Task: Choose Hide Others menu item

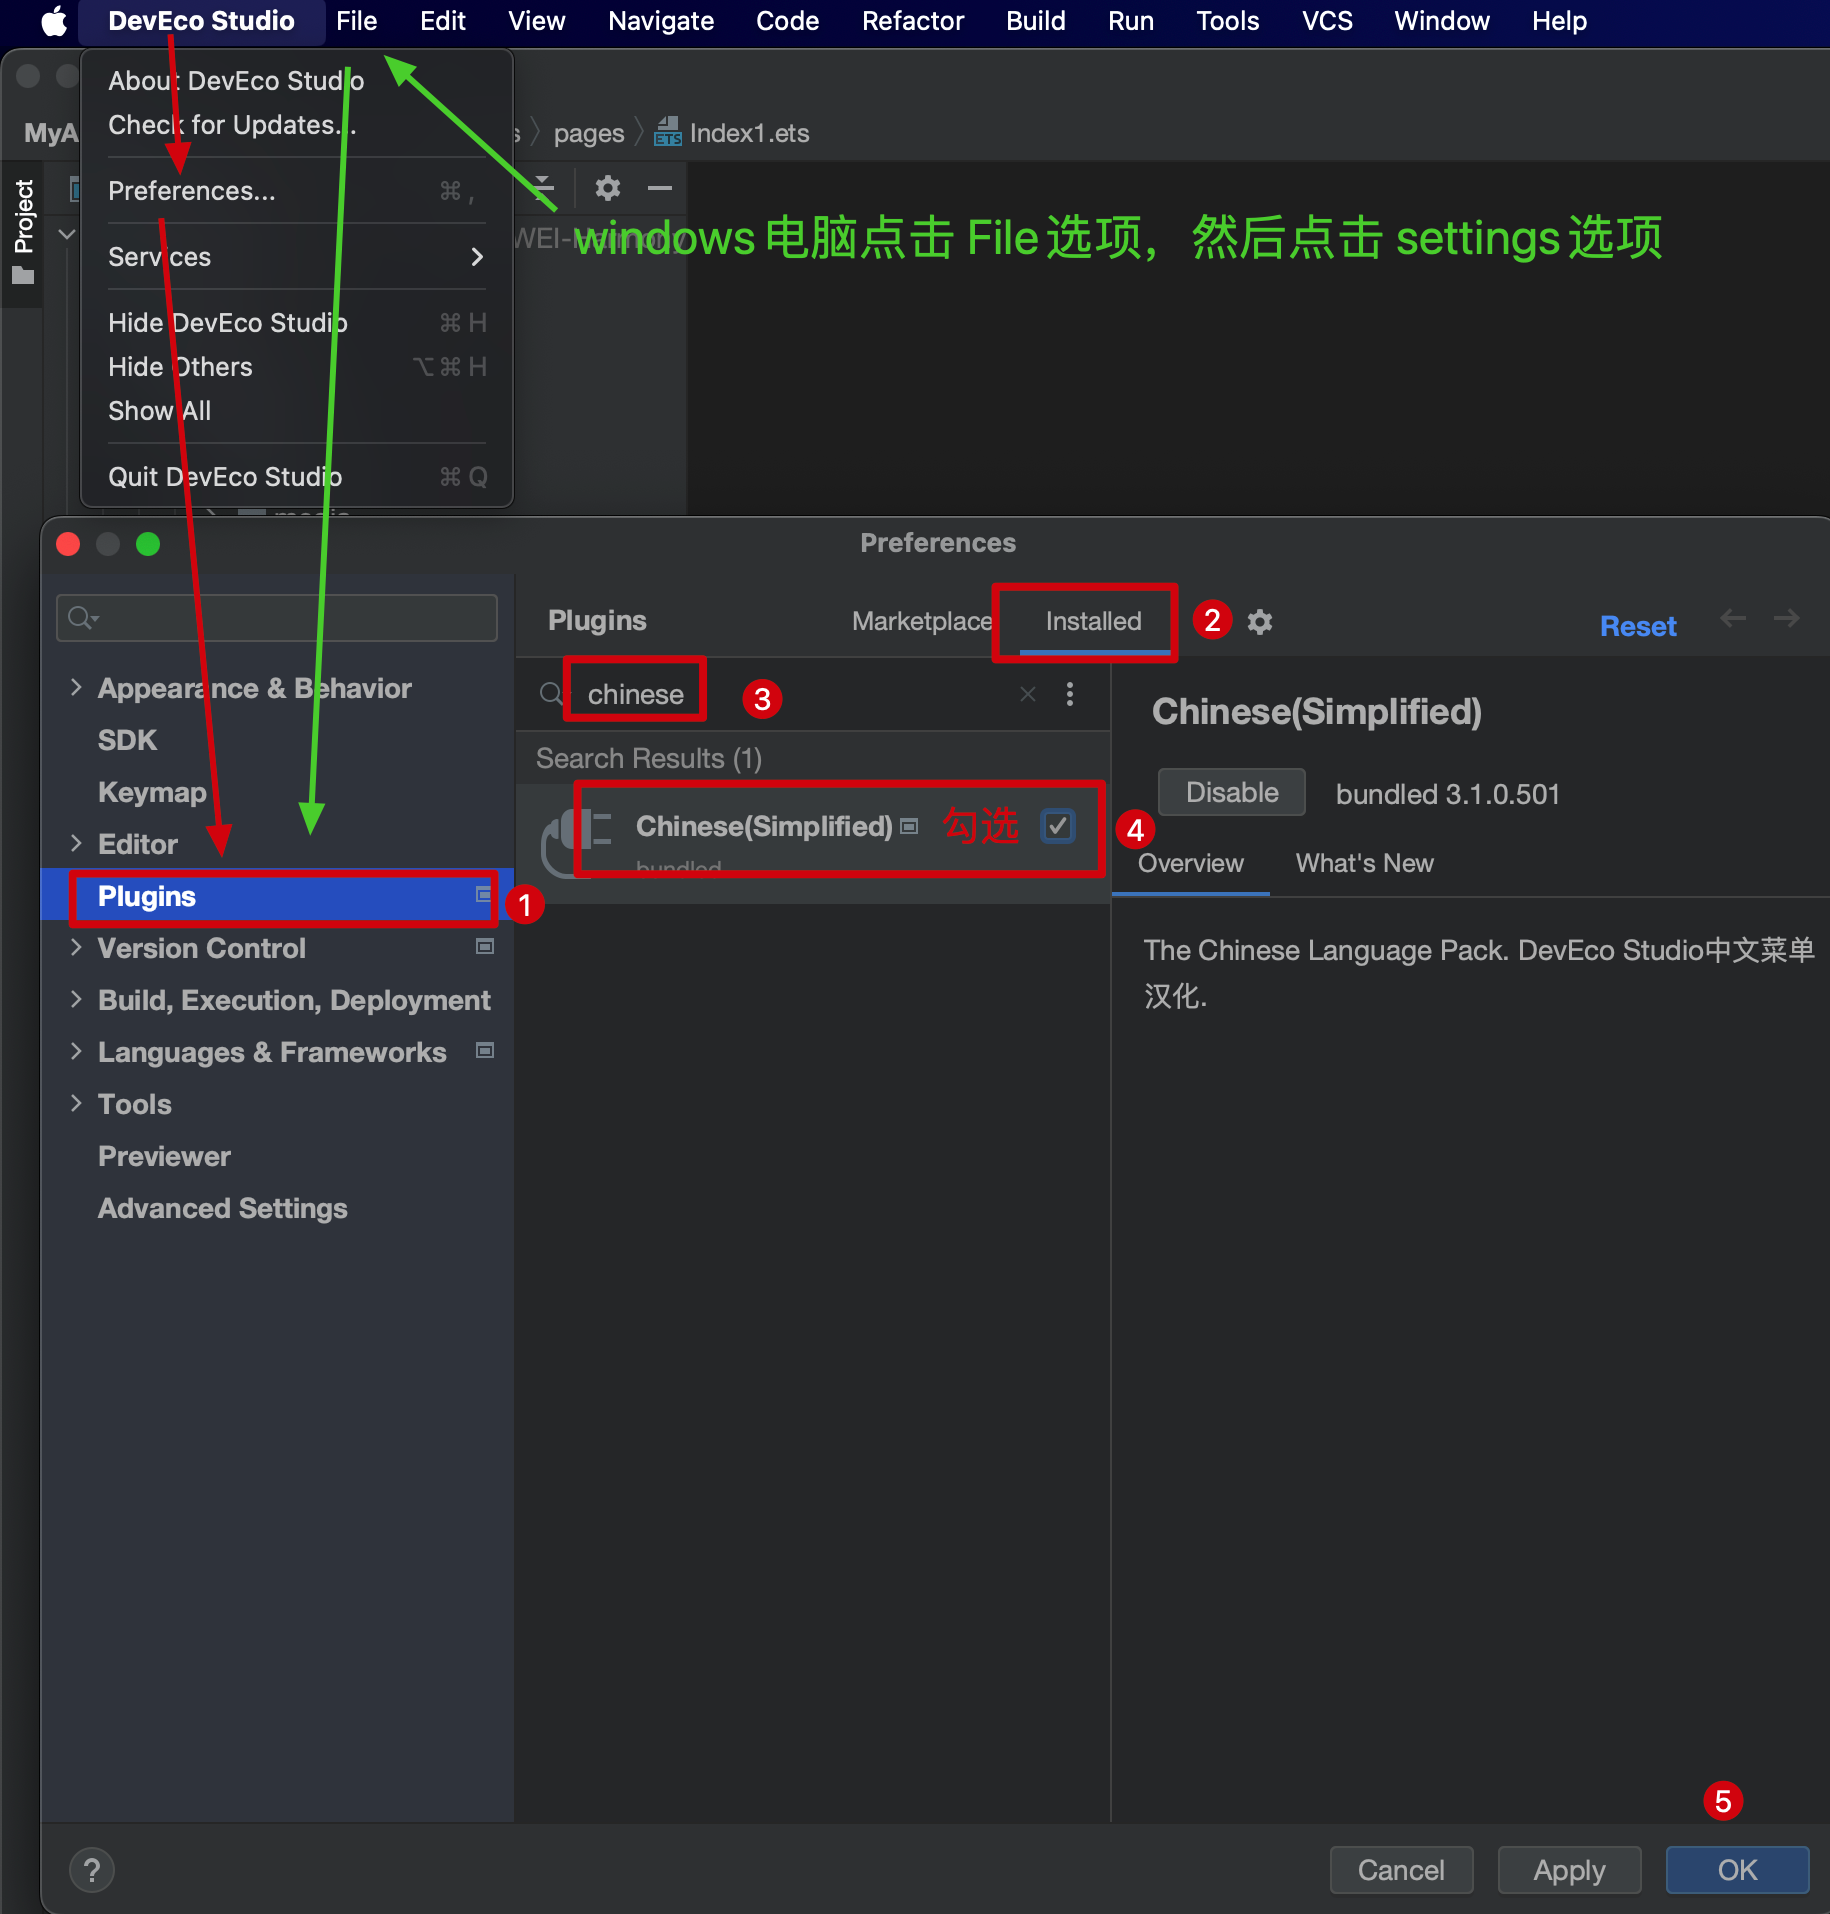Action: [x=296, y=367]
